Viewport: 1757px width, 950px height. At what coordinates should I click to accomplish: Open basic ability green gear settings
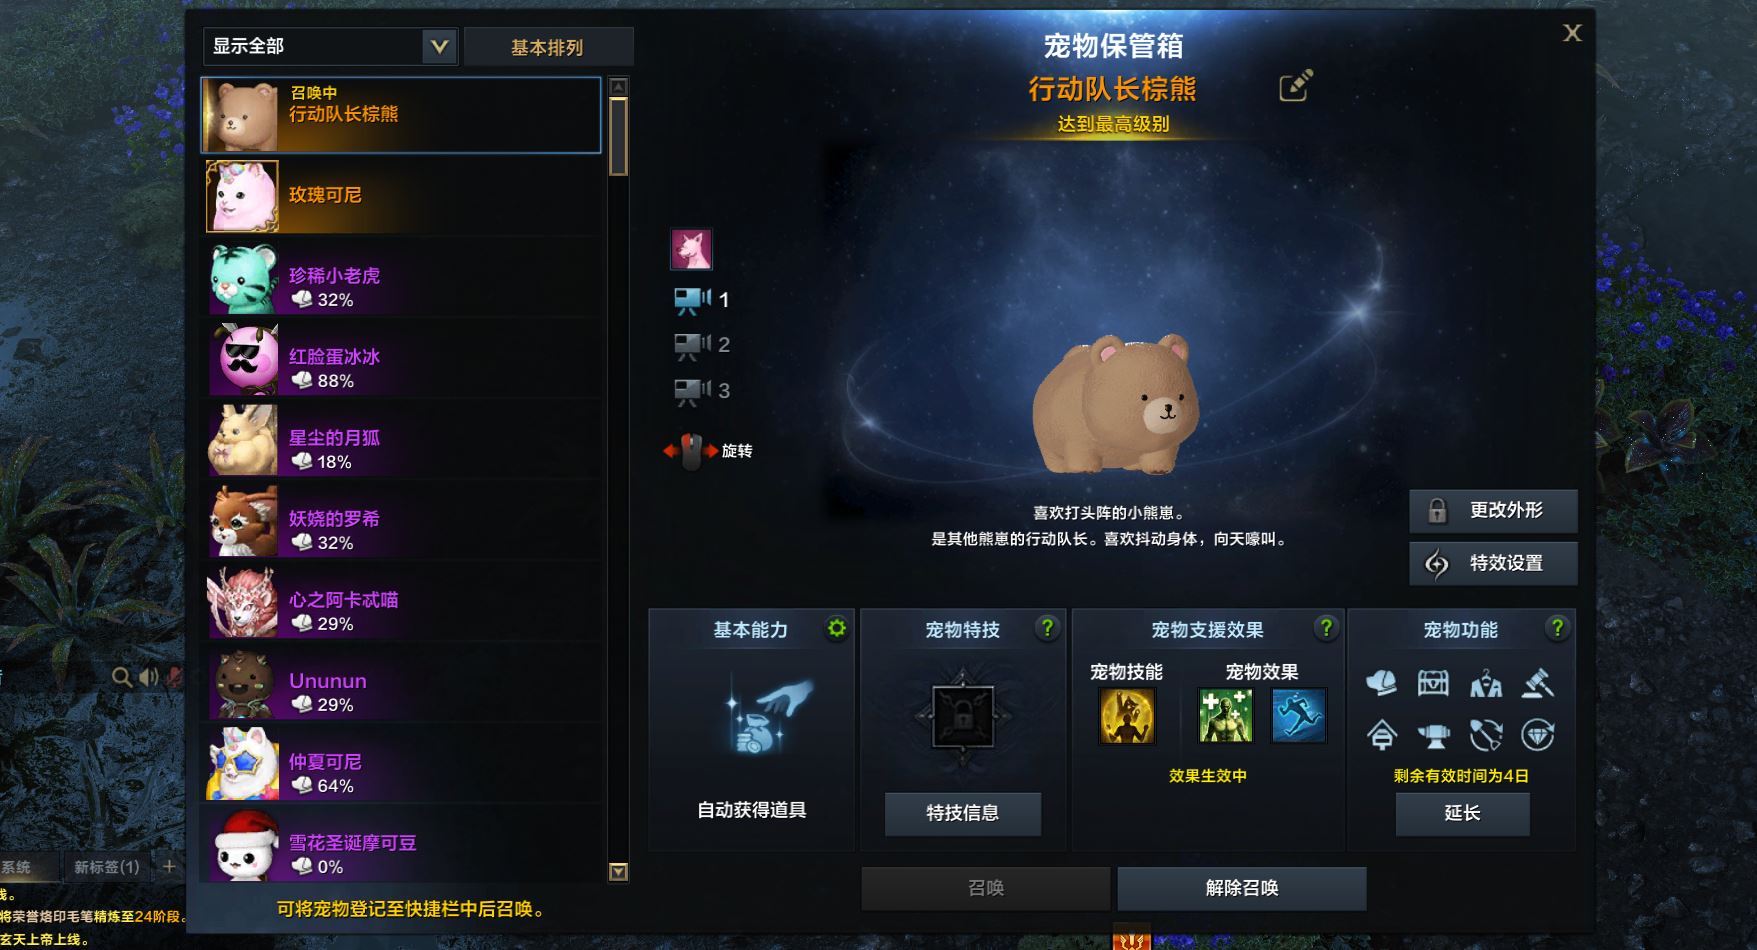[837, 628]
